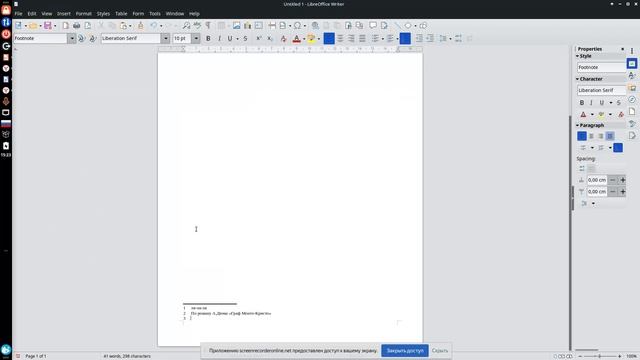Toggle Bold in the sidebar Character section
This screenshot has width=640, height=360.
pyautogui.click(x=582, y=103)
